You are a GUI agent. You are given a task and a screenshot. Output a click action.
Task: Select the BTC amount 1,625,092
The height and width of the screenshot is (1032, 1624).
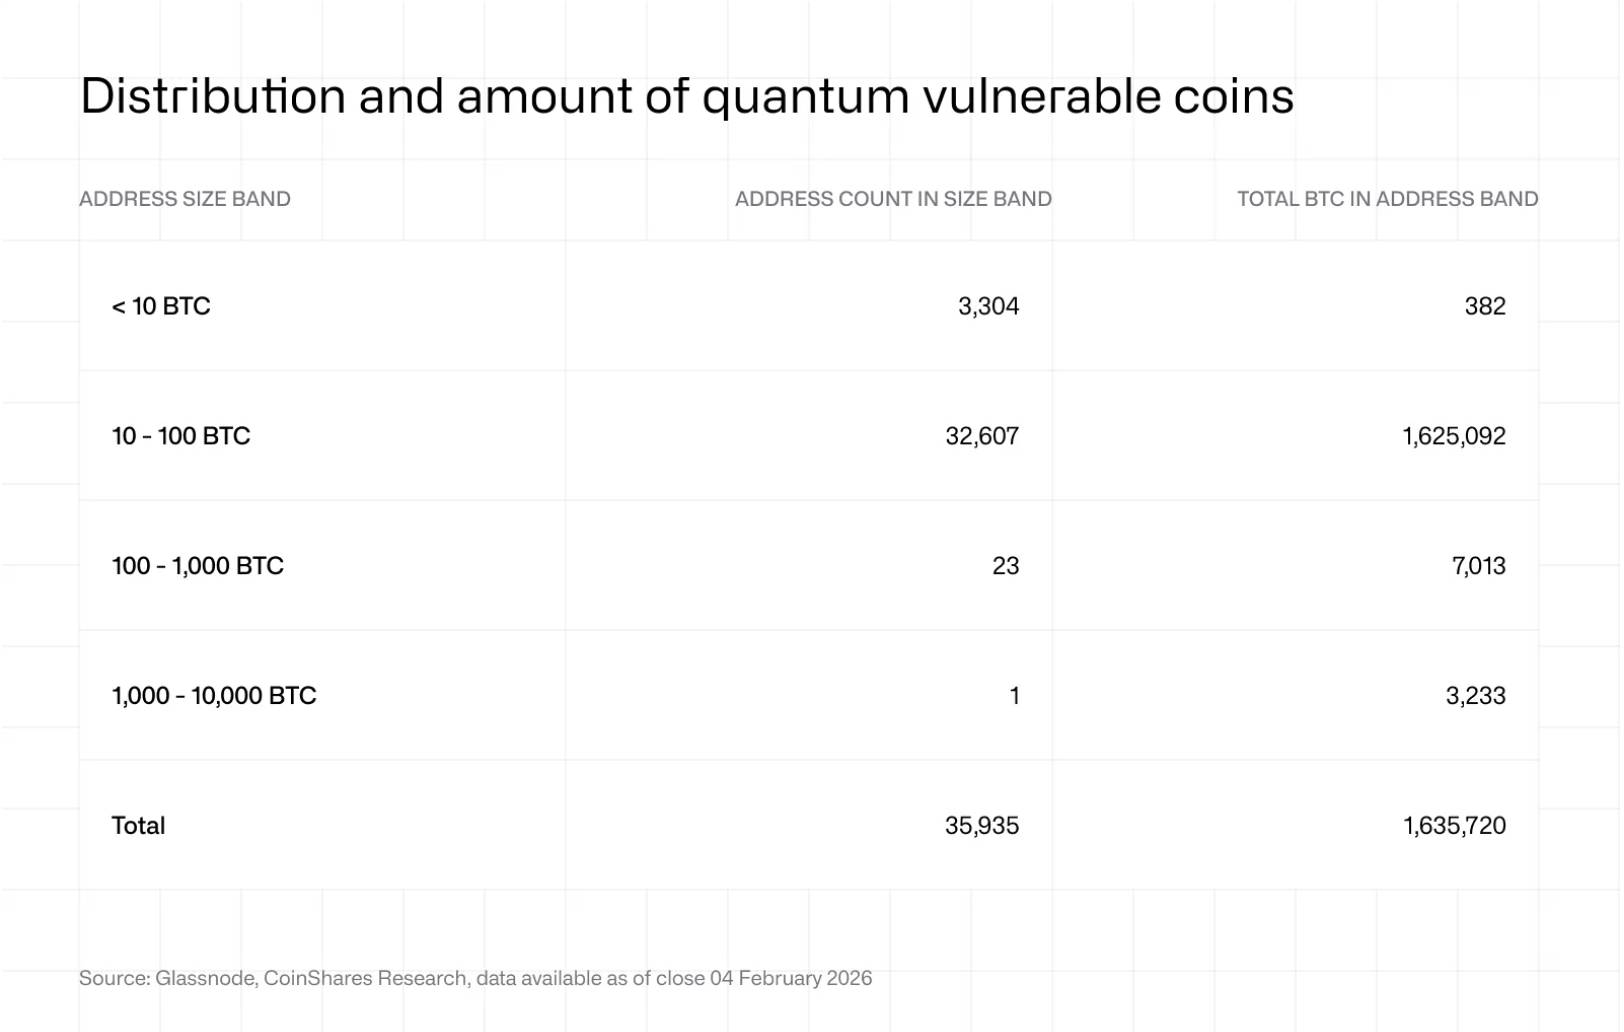[1454, 436]
